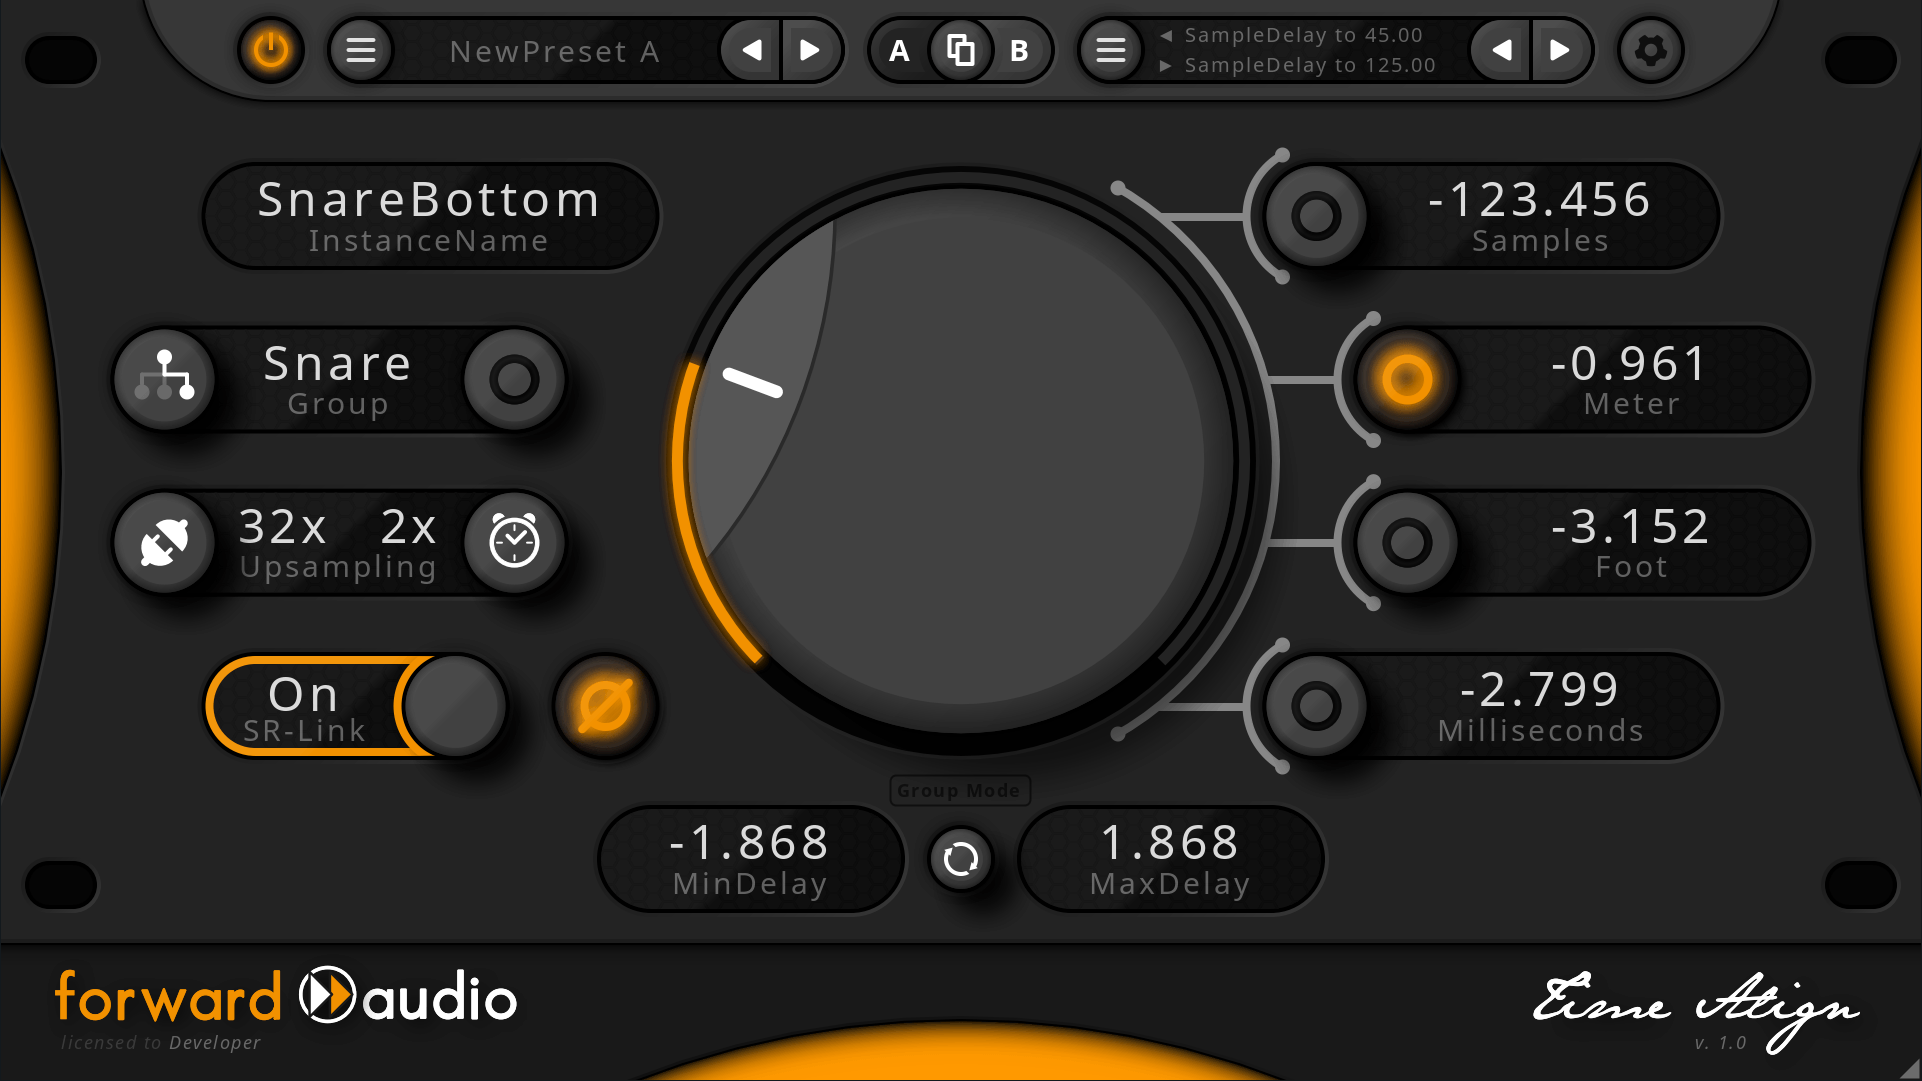Click the copy A to B icon
This screenshot has width=1922, height=1081.
(x=960, y=50)
